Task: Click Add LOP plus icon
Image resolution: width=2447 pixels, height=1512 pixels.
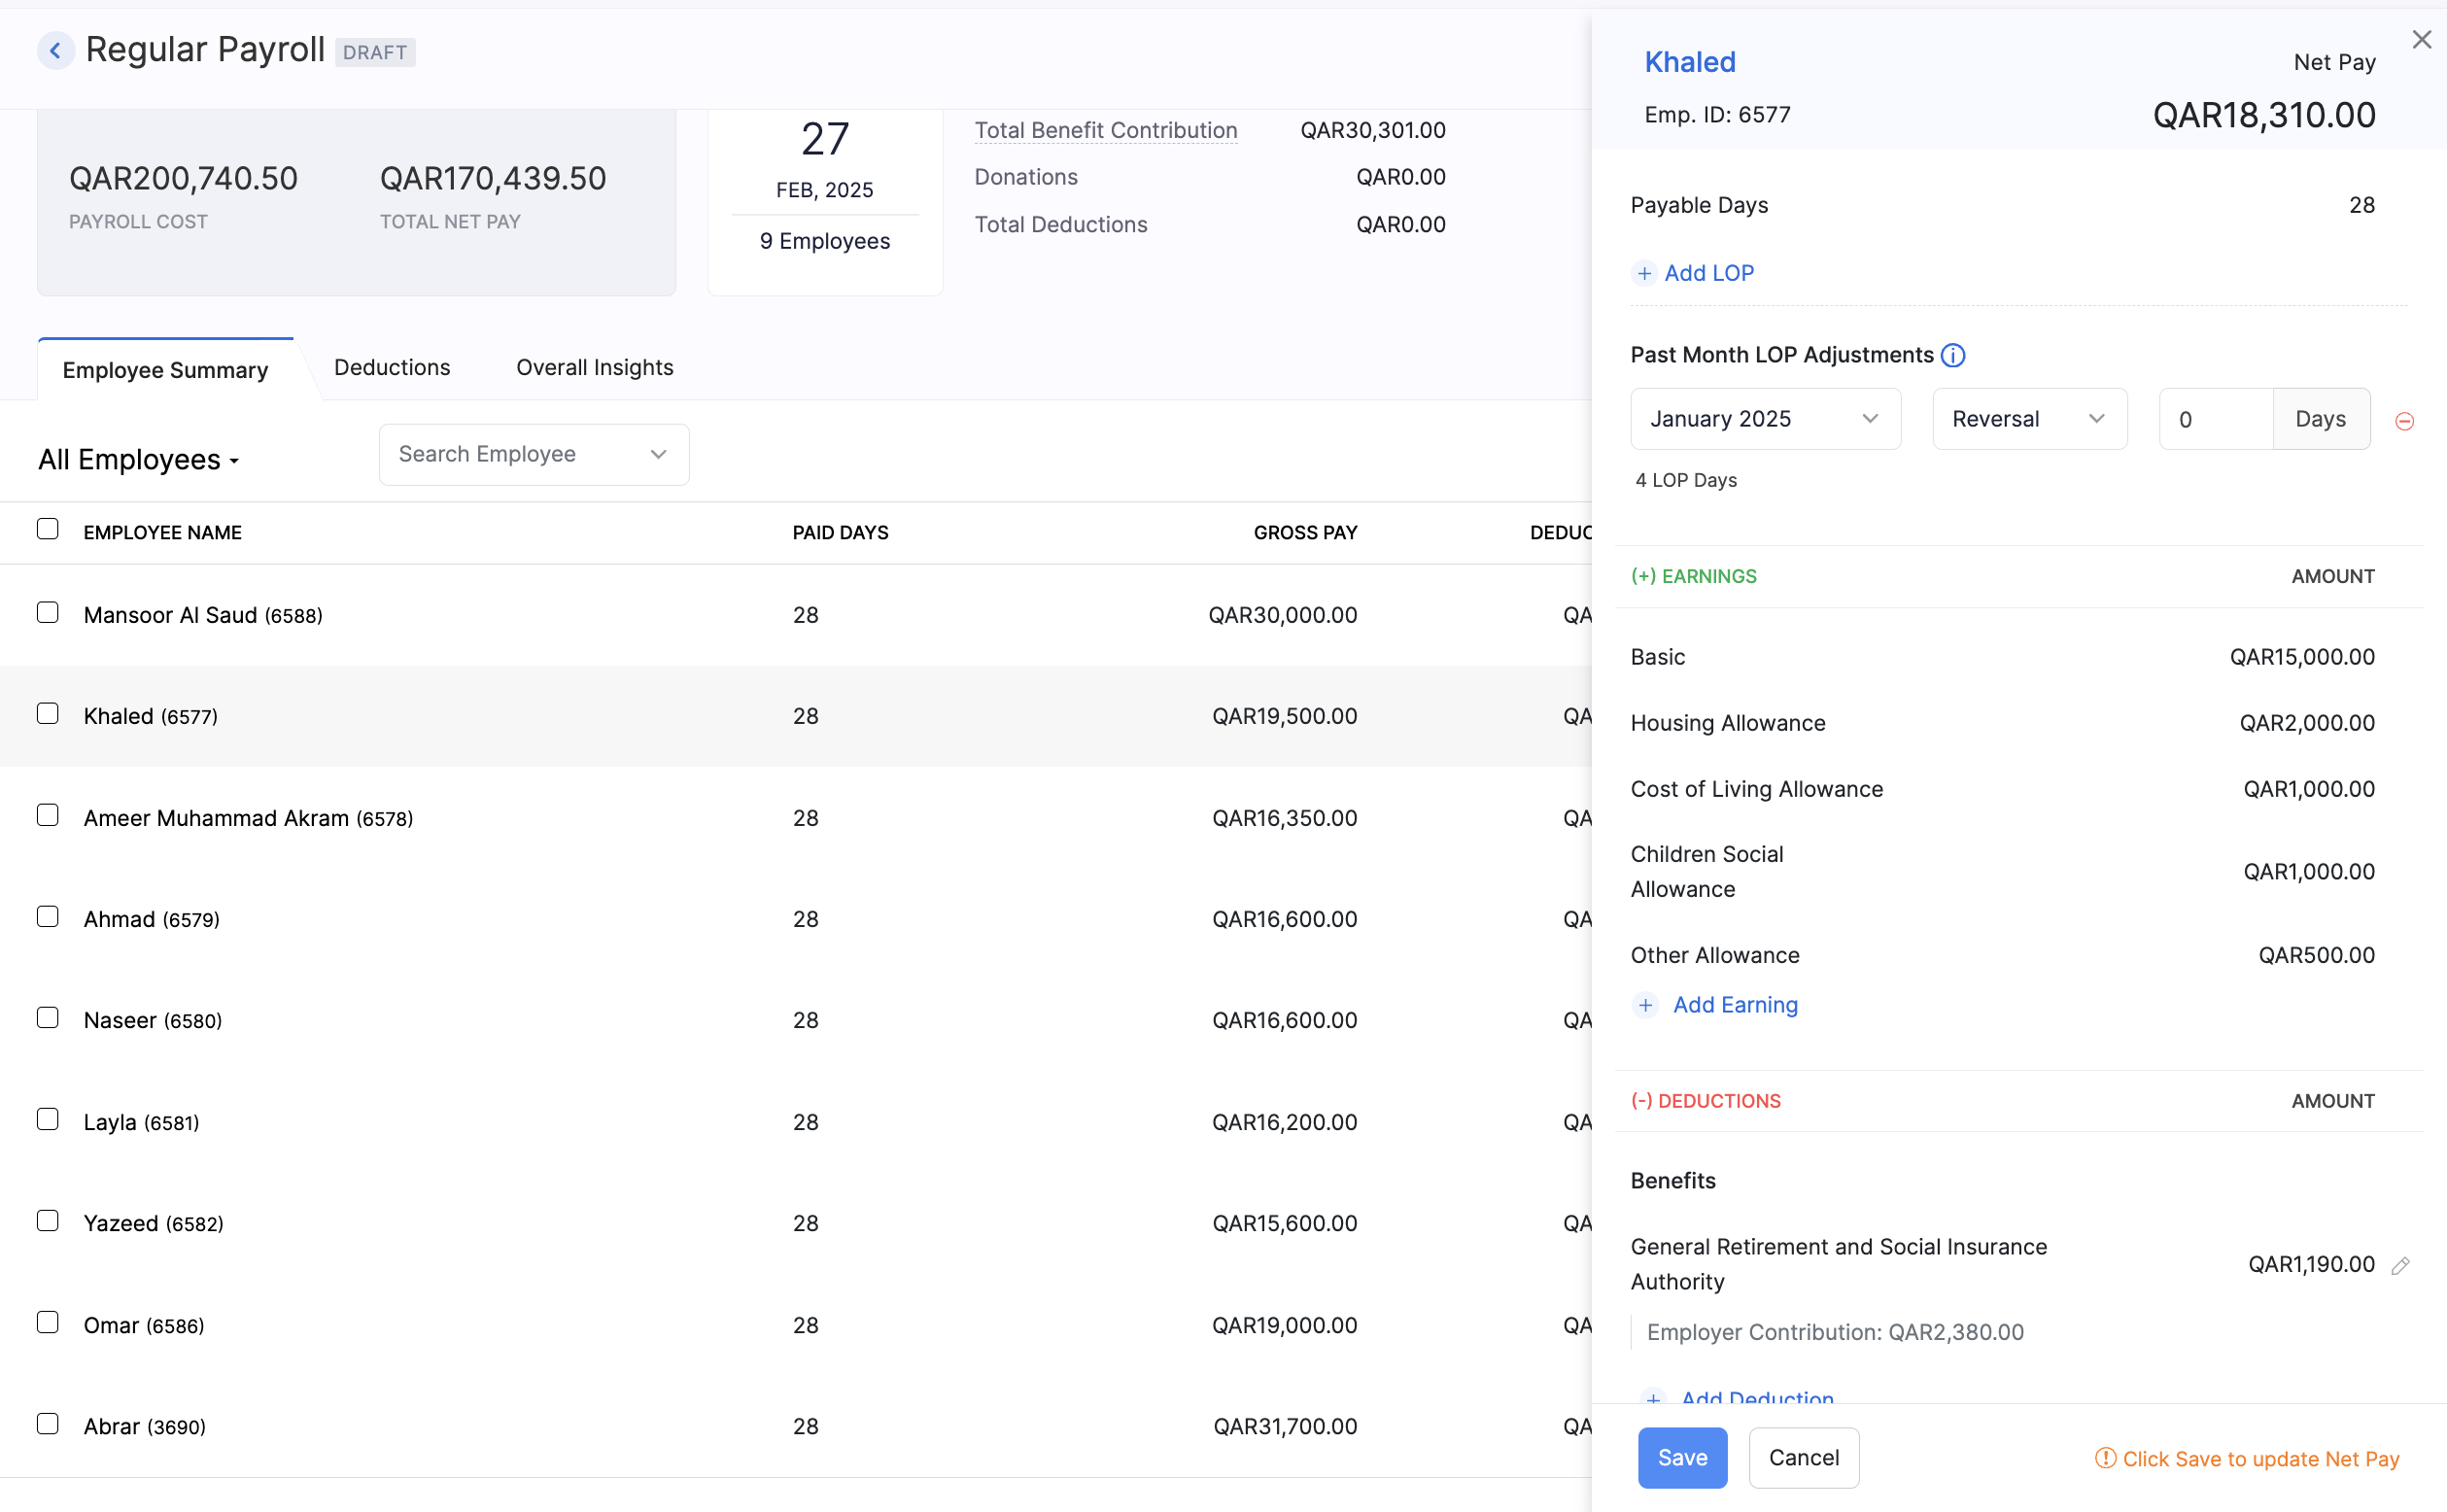Action: (1645, 272)
